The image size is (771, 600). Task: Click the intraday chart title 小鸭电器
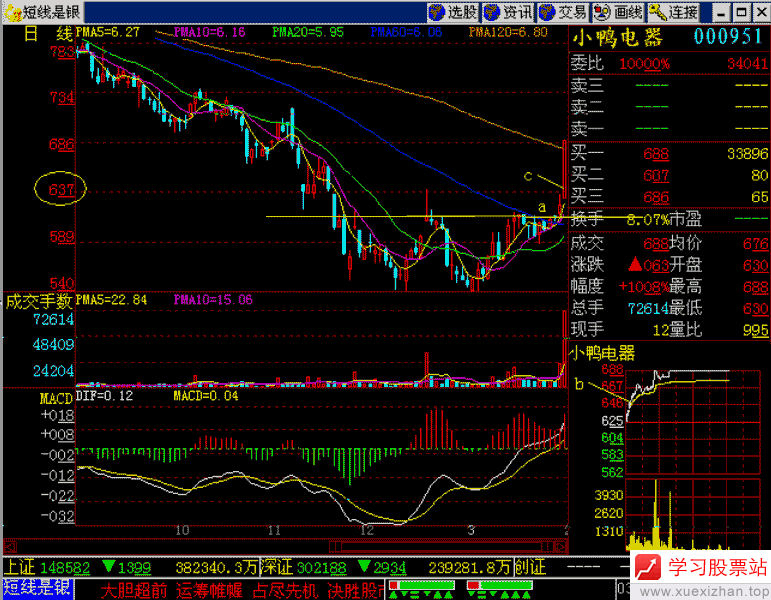point(603,353)
